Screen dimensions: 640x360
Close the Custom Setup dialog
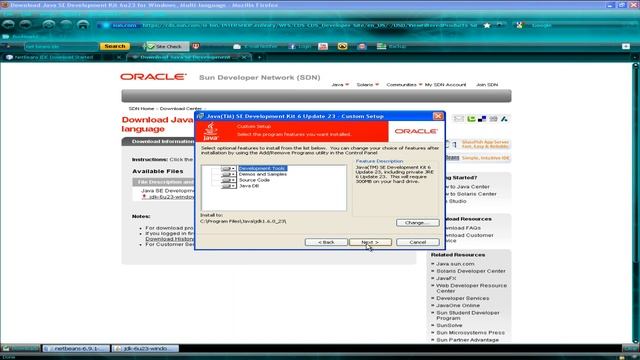tap(438, 116)
